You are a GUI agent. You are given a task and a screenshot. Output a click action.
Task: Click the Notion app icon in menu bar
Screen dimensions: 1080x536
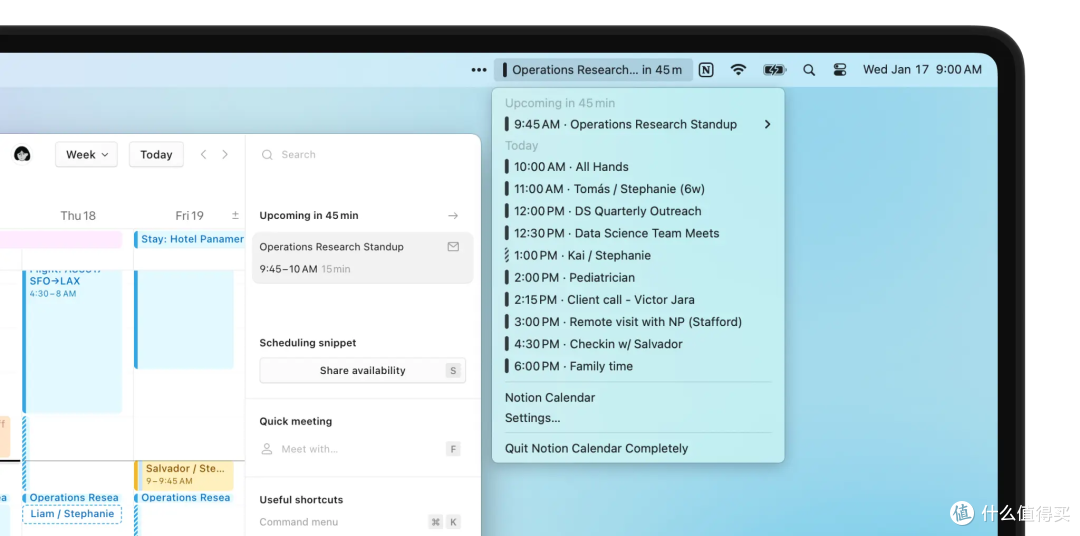(x=706, y=70)
